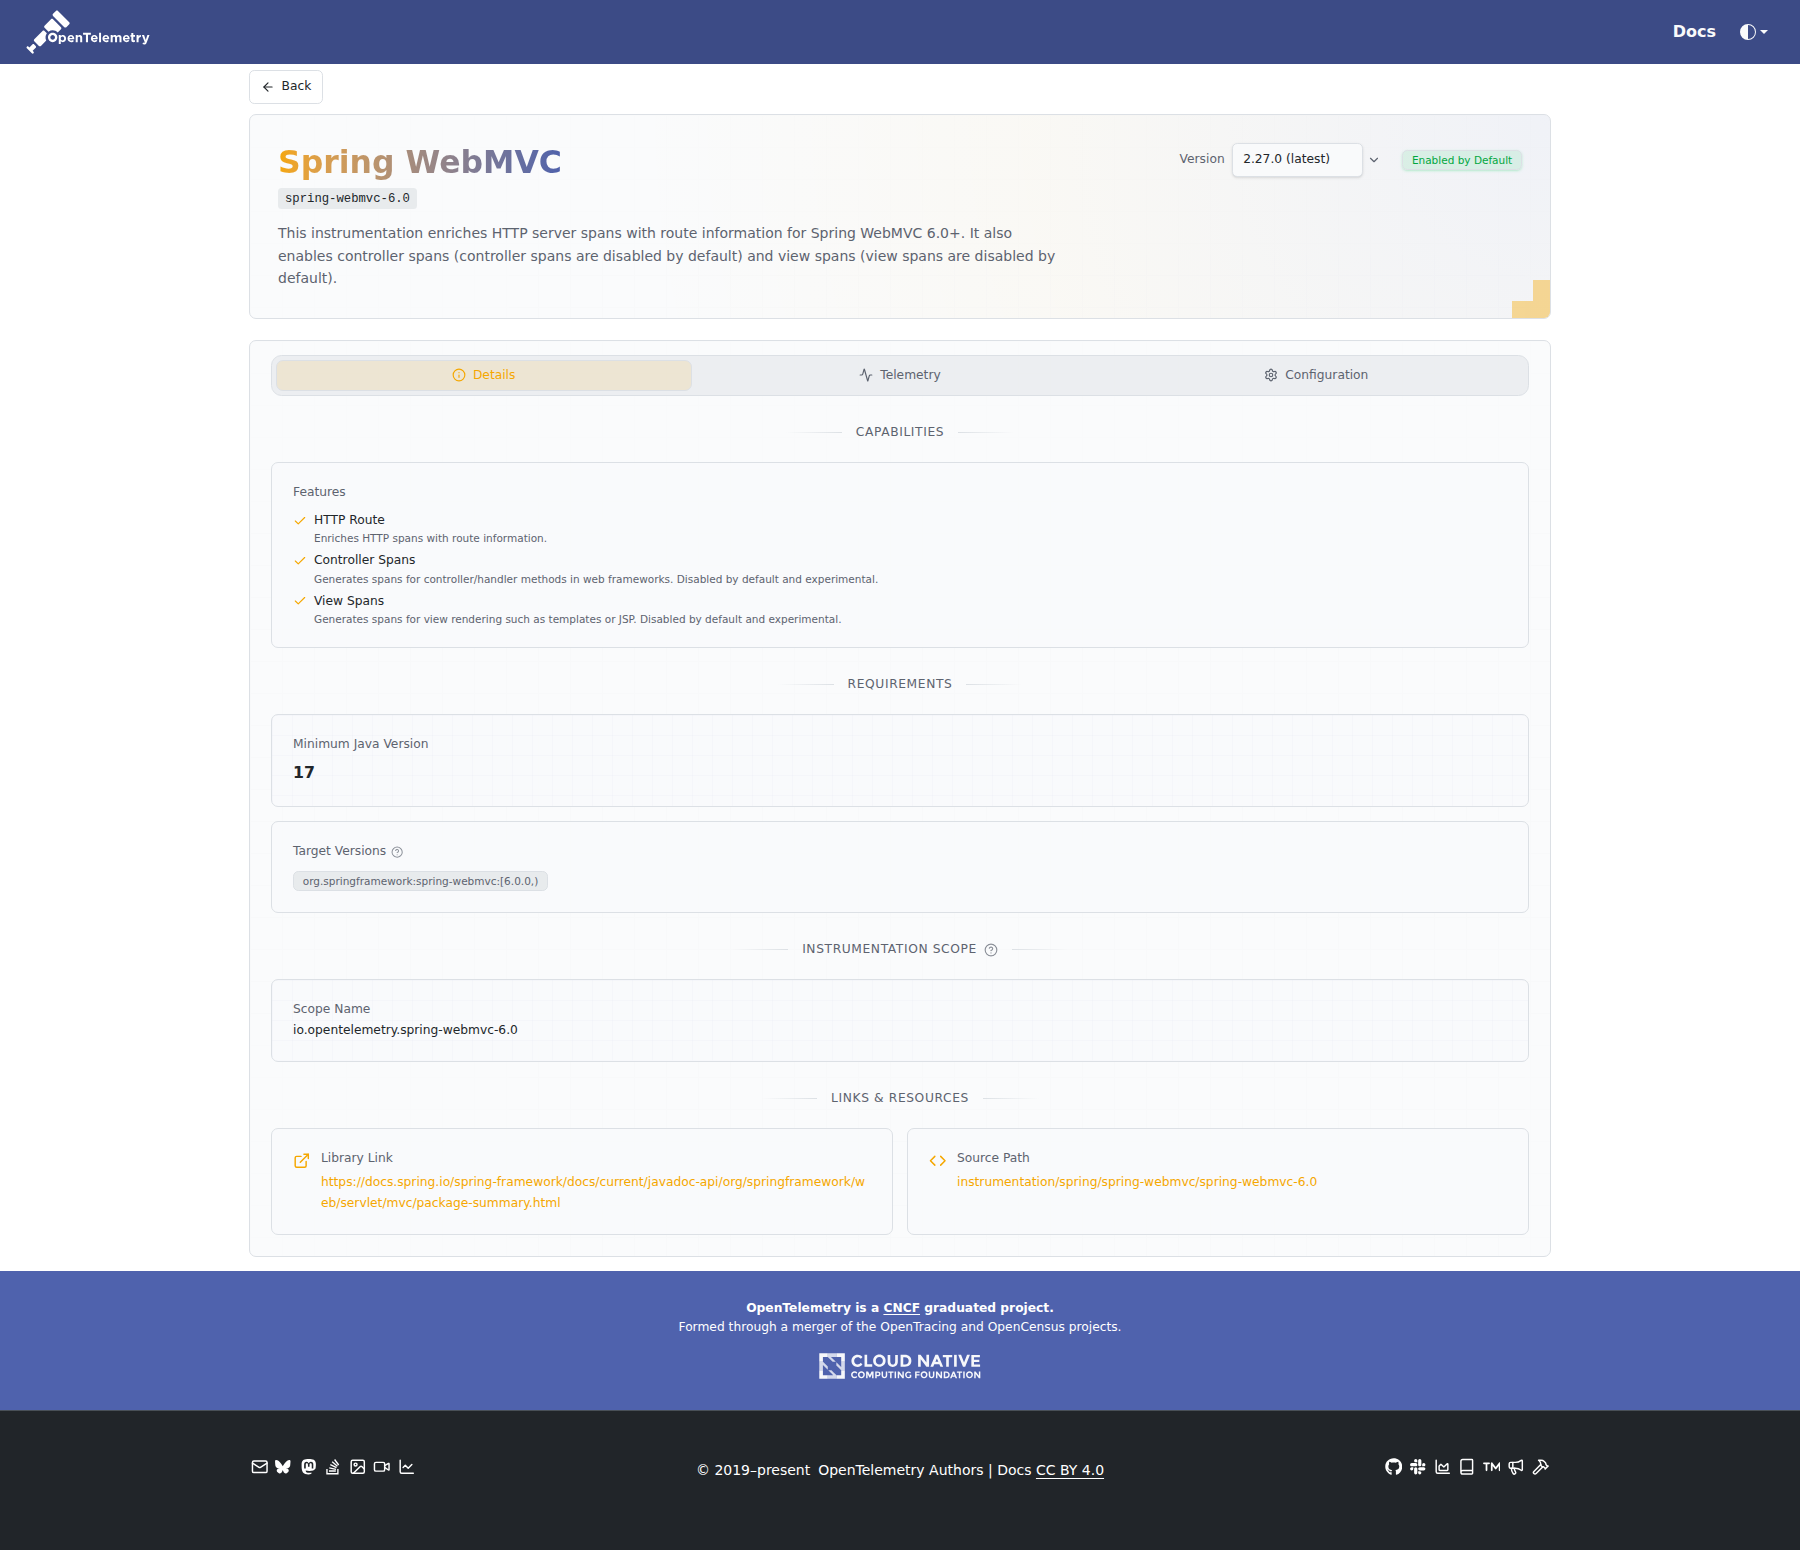The height and width of the screenshot is (1550, 1800).
Task: Go back using the Back button
Action: [x=286, y=87]
